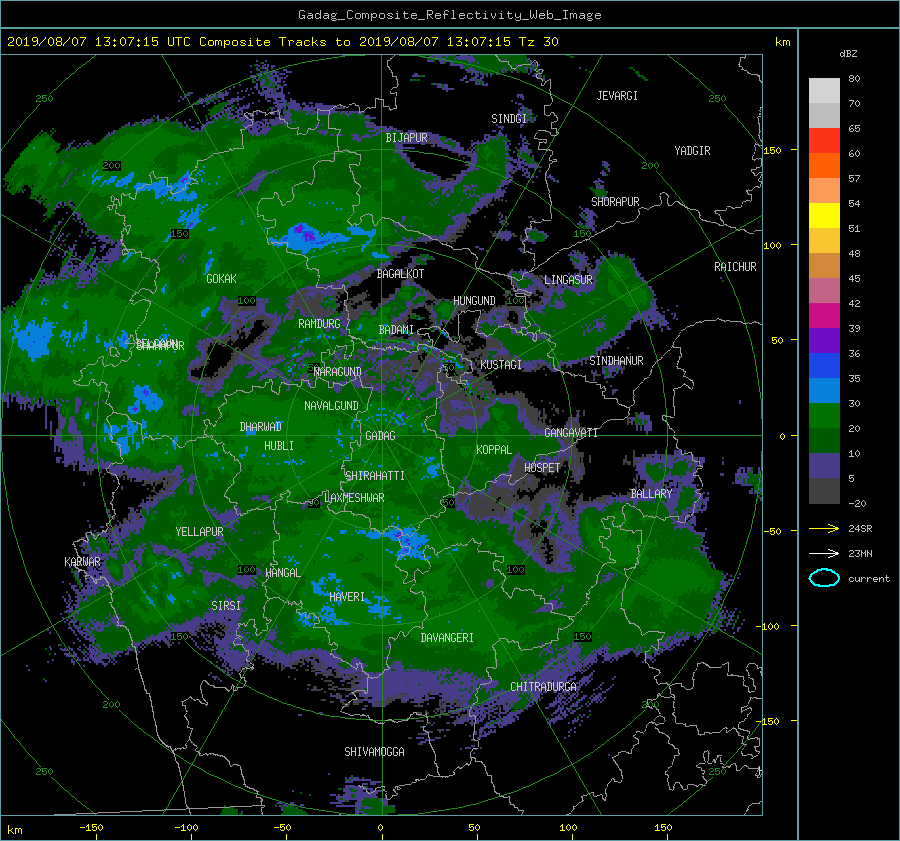
Task: Click the LAXMESHWAR city label
Action: point(354,498)
